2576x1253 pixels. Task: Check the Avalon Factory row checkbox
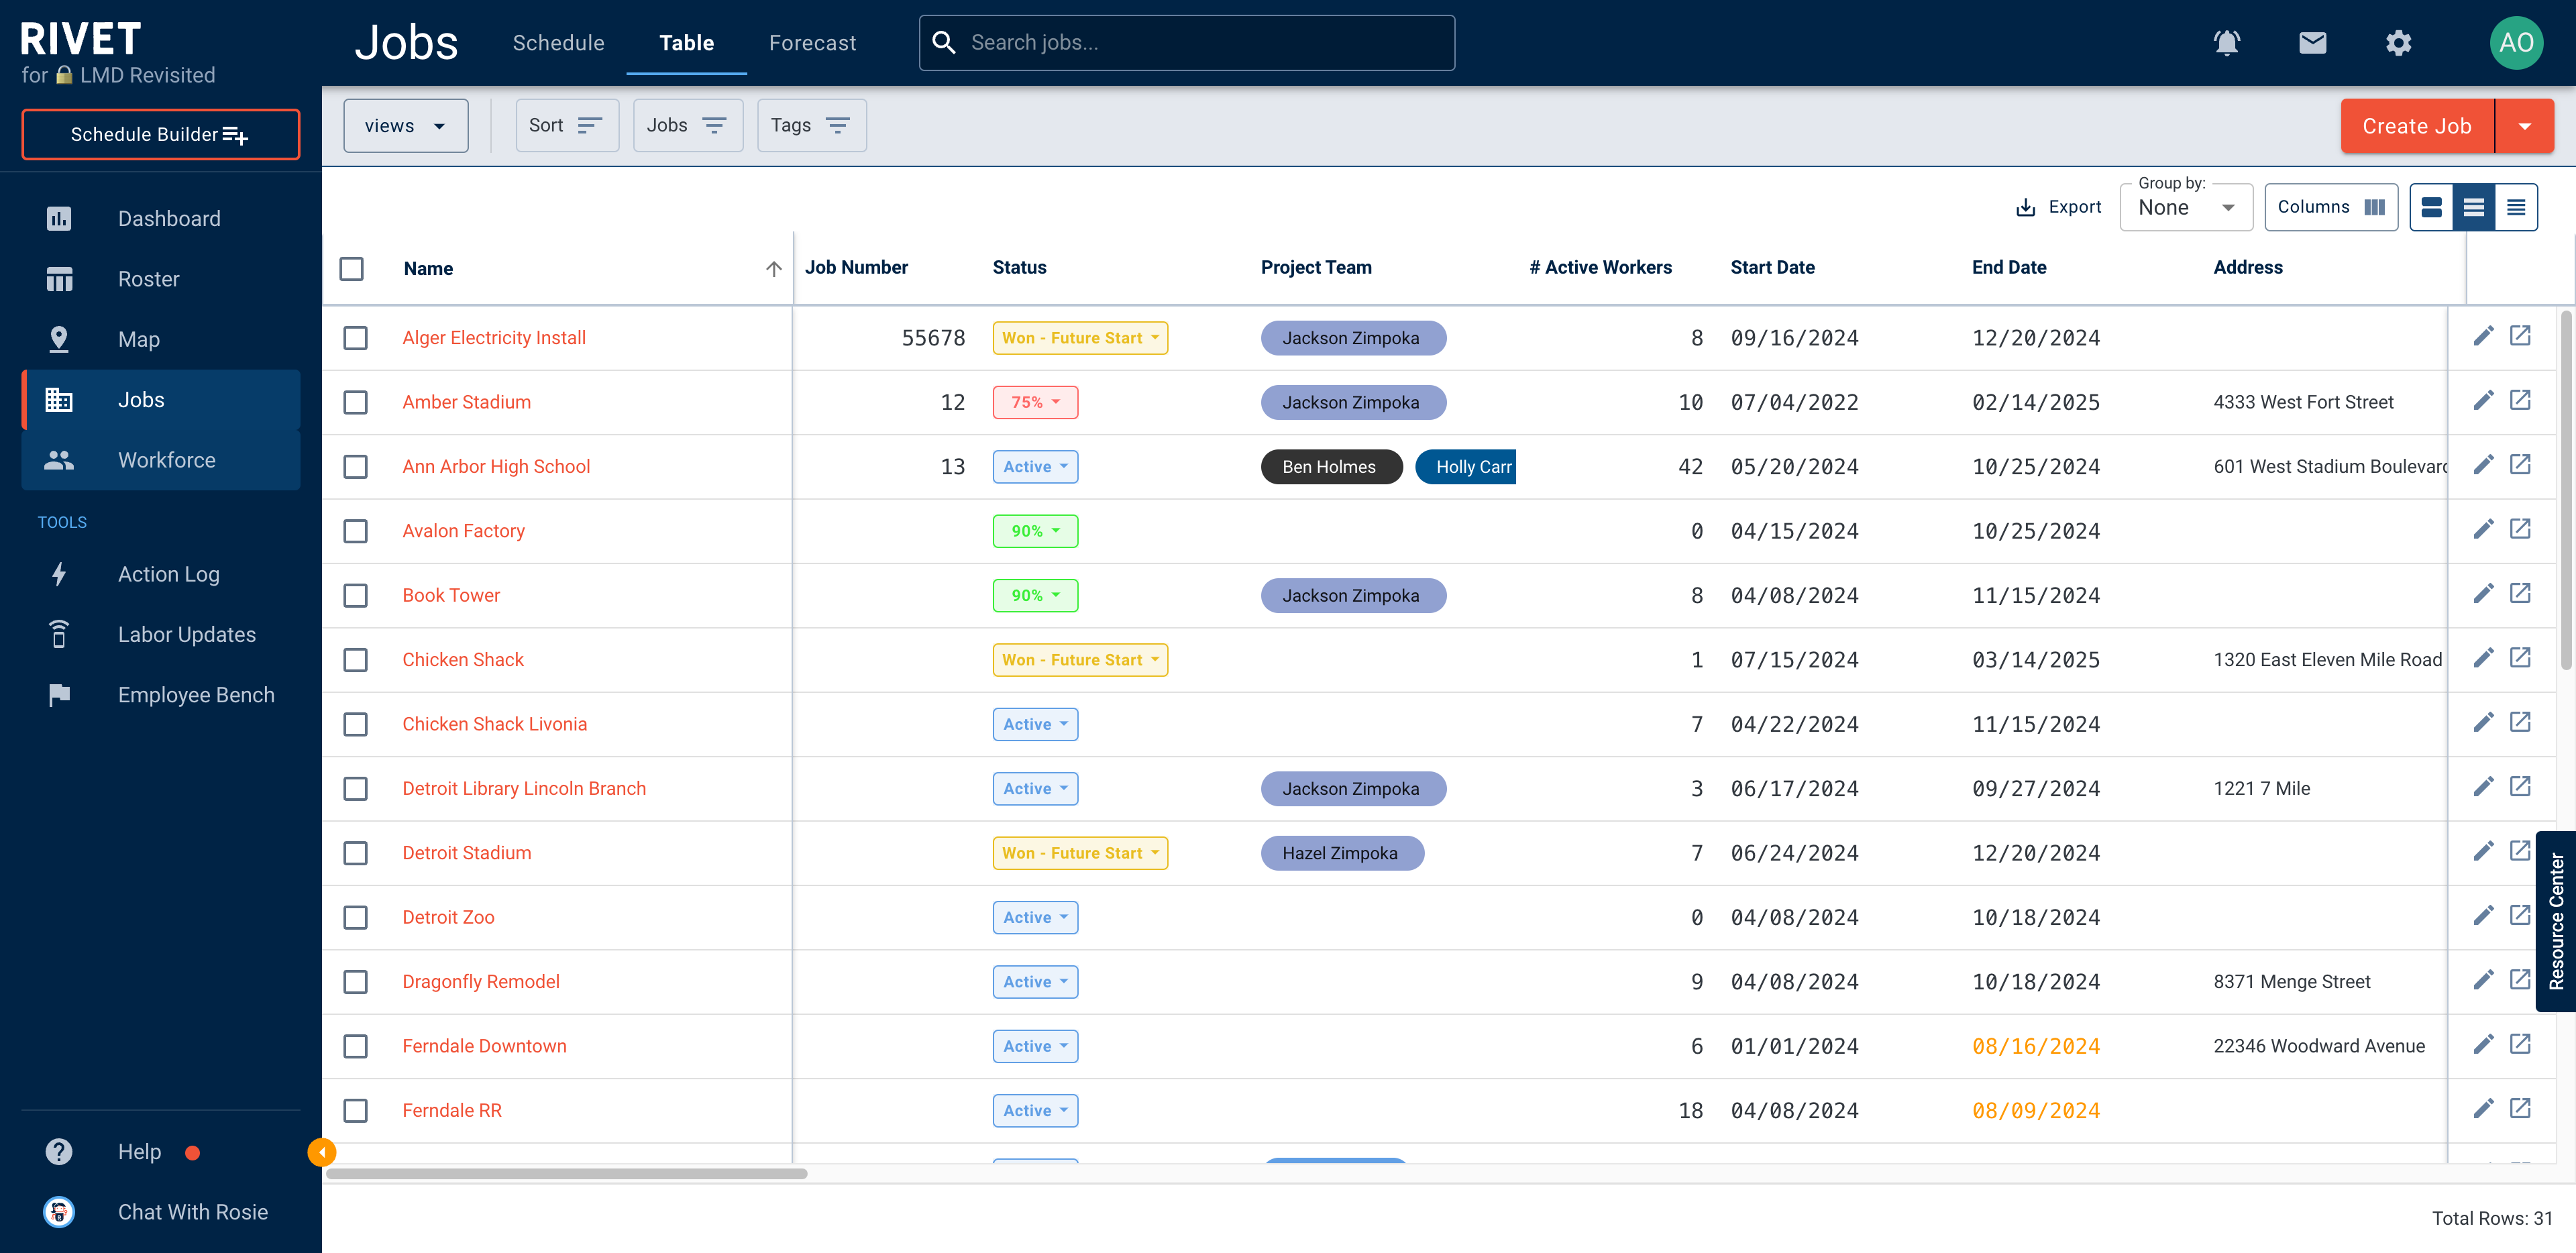click(355, 531)
